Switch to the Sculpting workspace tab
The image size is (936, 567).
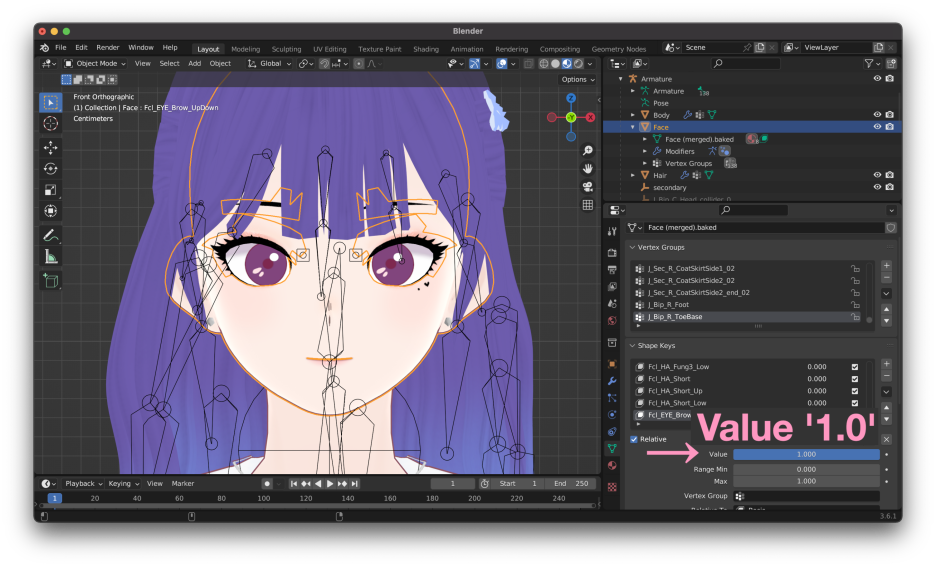point(287,49)
